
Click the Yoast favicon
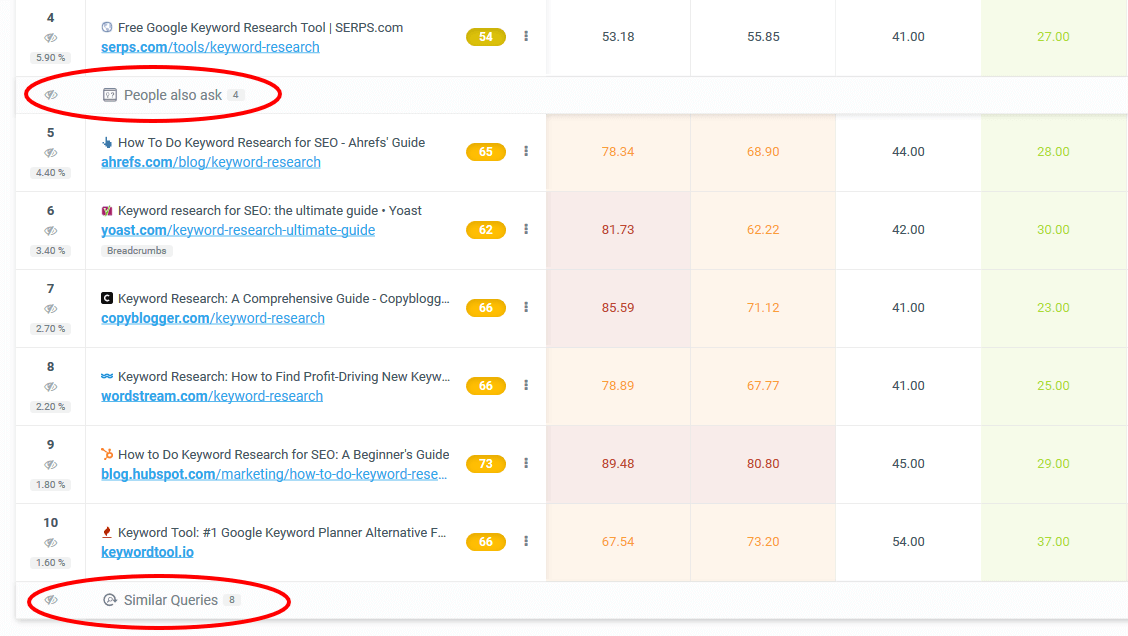(x=106, y=211)
